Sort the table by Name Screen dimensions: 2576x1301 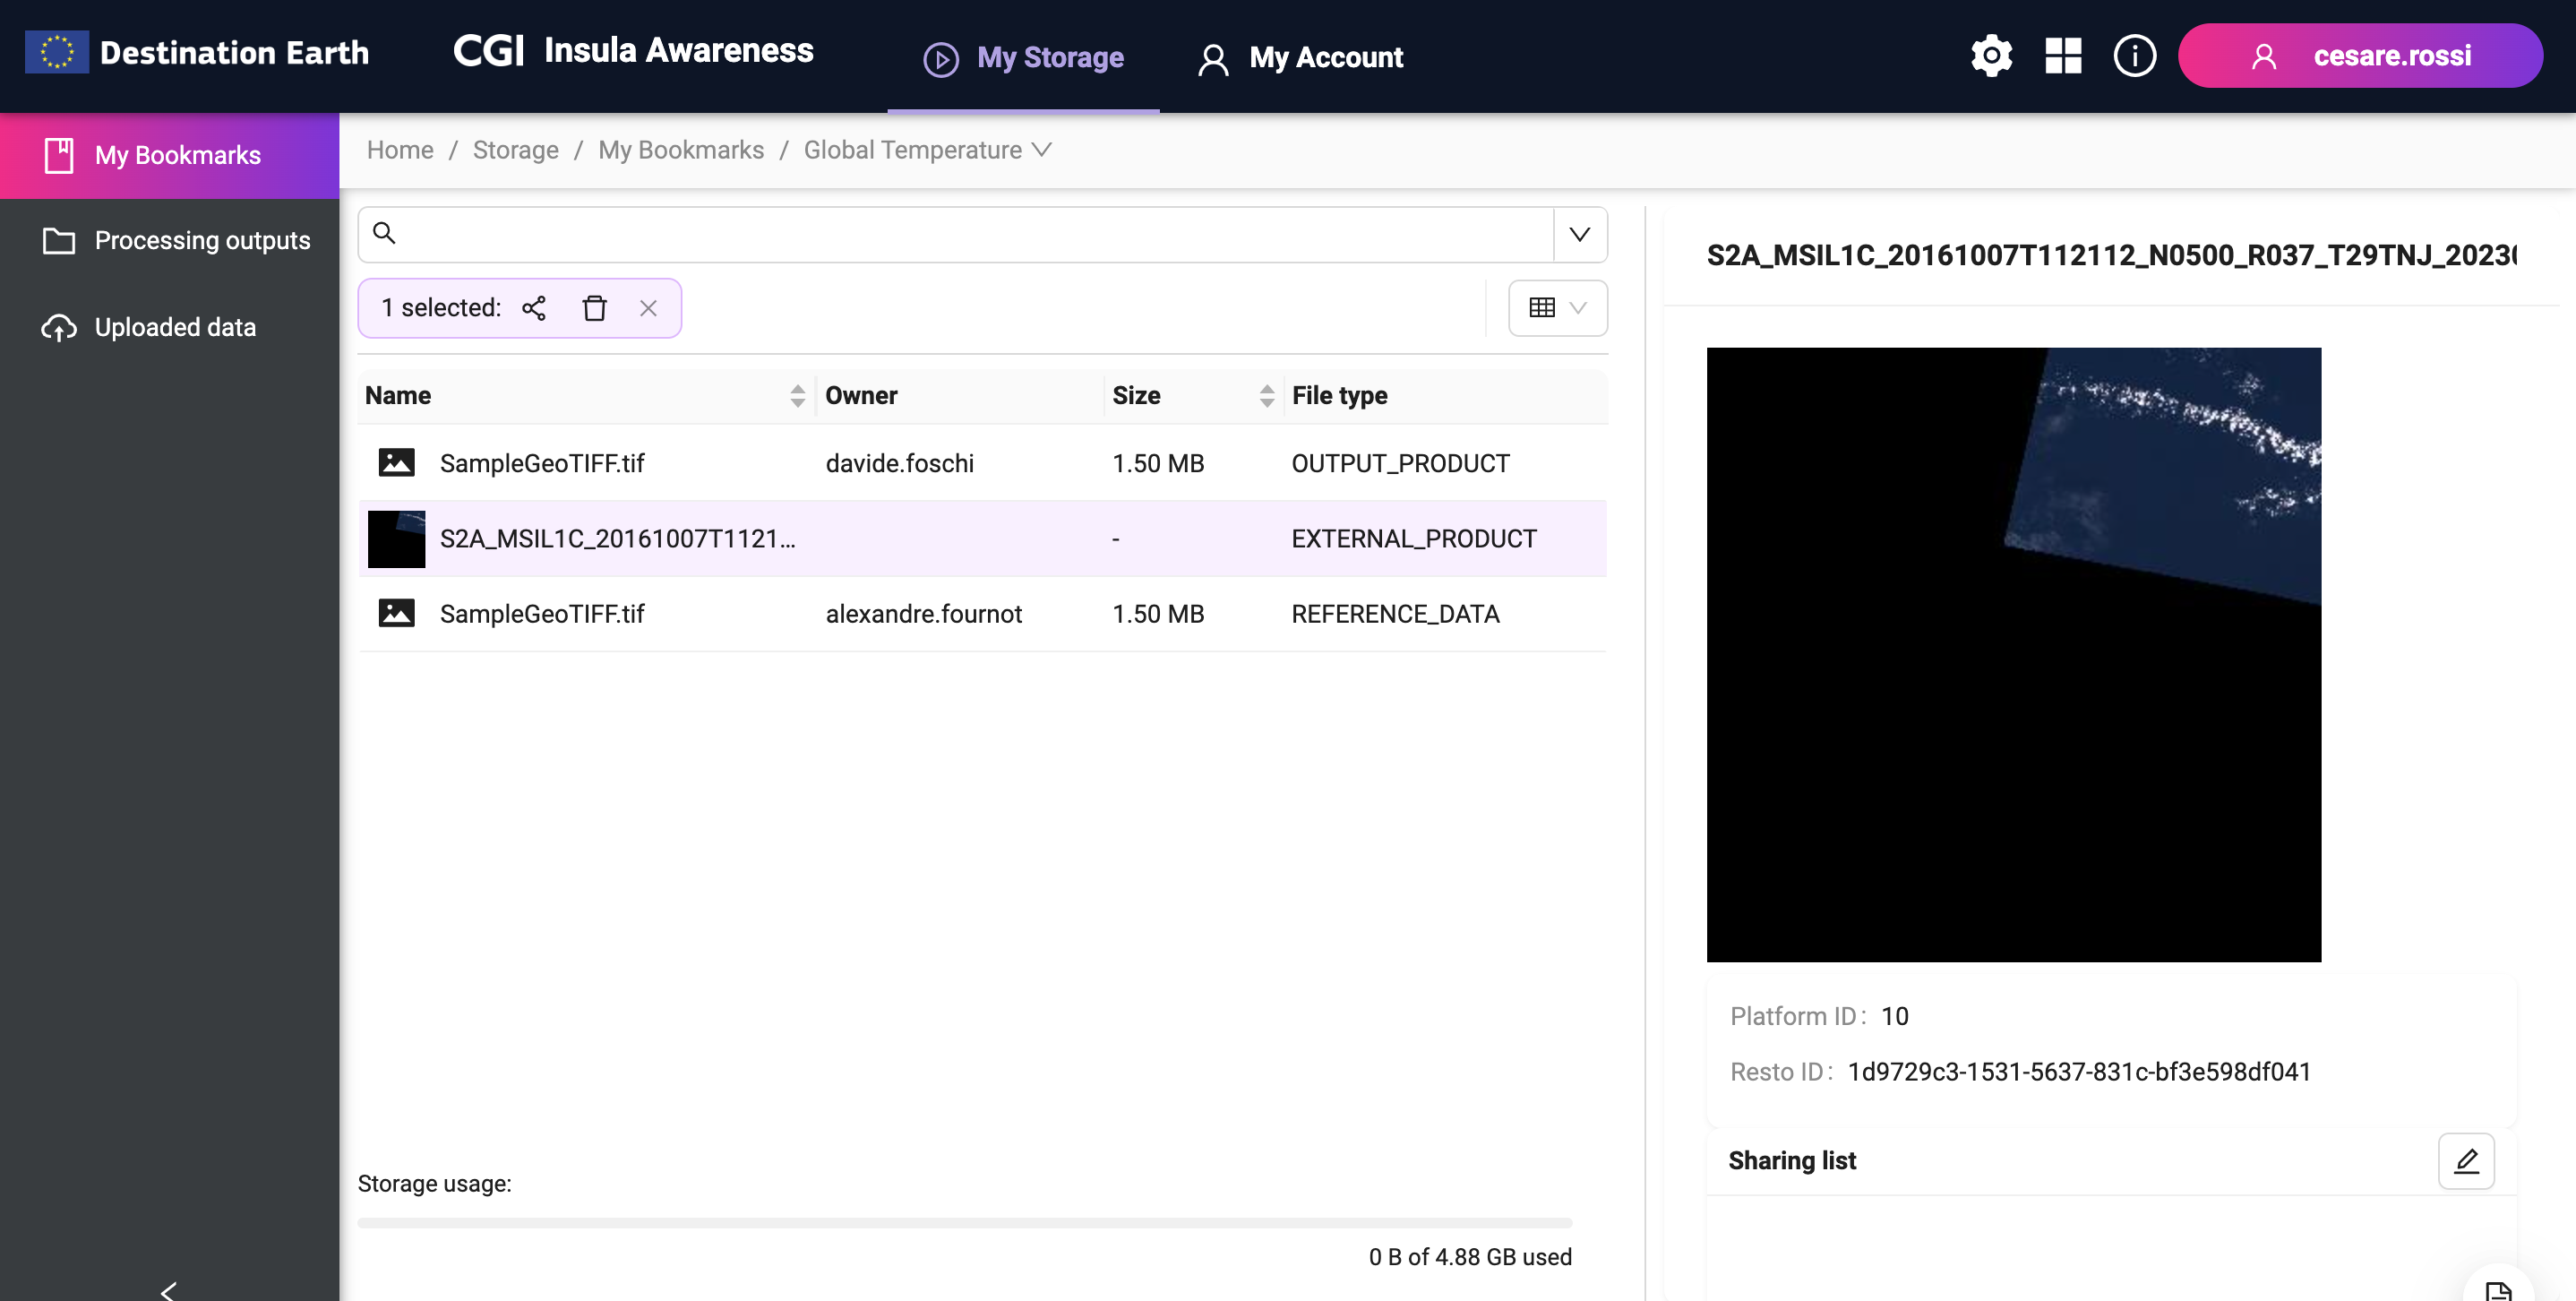pos(797,396)
